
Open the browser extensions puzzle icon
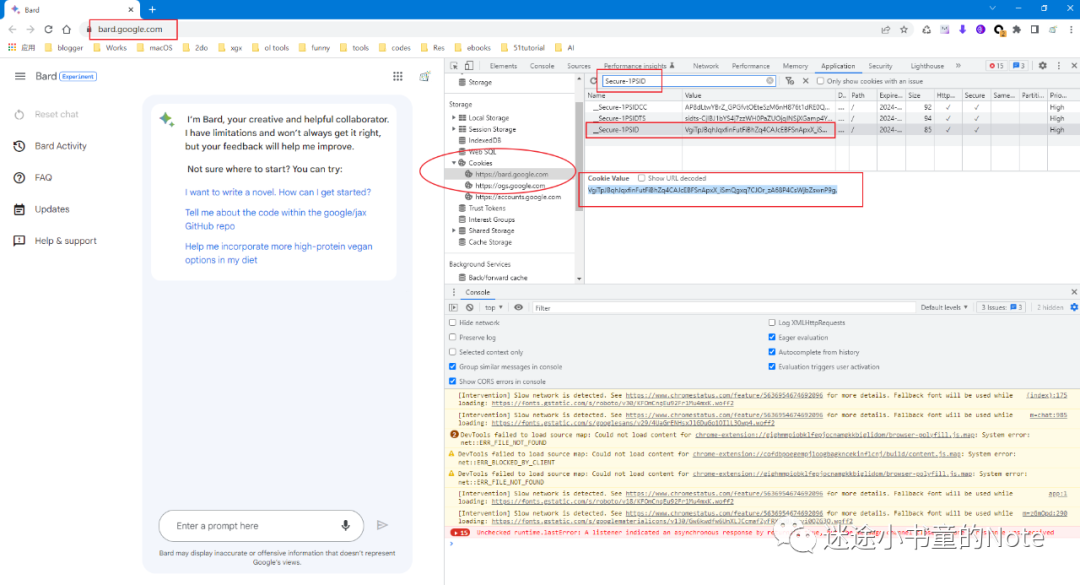tap(1017, 30)
